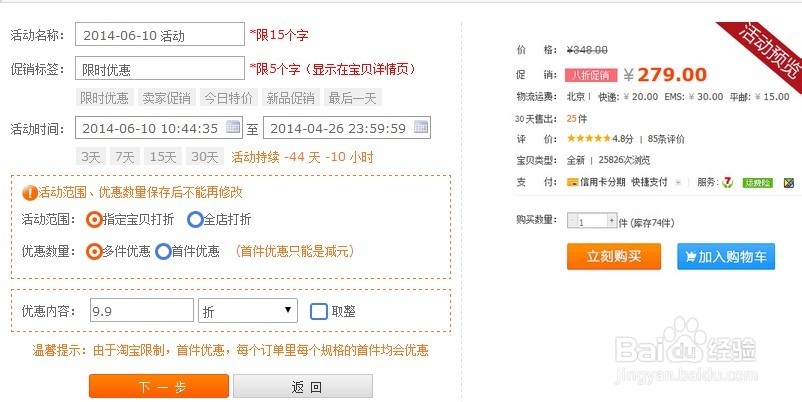Click the 下一步 button
Viewport: 802px width, 402px height.
click(x=159, y=386)
